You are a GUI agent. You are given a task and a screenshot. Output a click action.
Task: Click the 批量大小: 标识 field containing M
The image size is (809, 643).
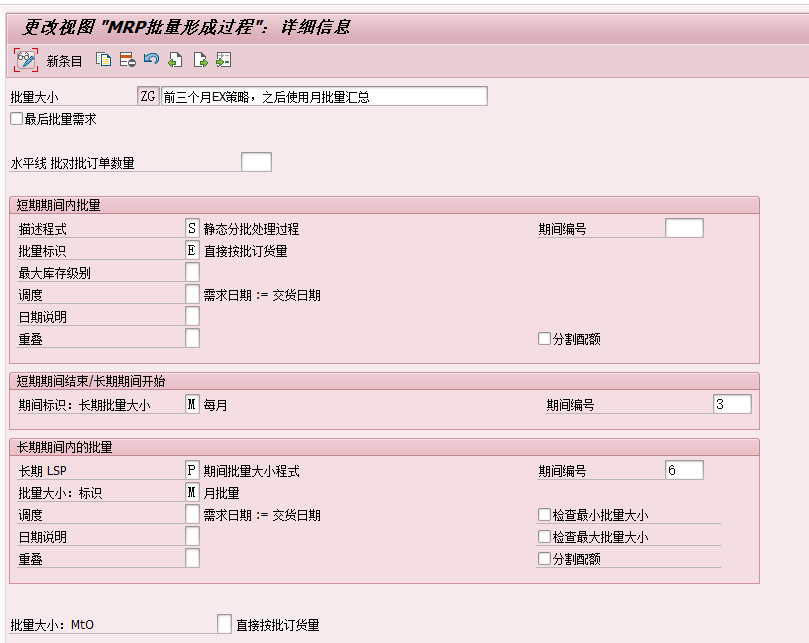pyautogui.click(x=192, y=492)
